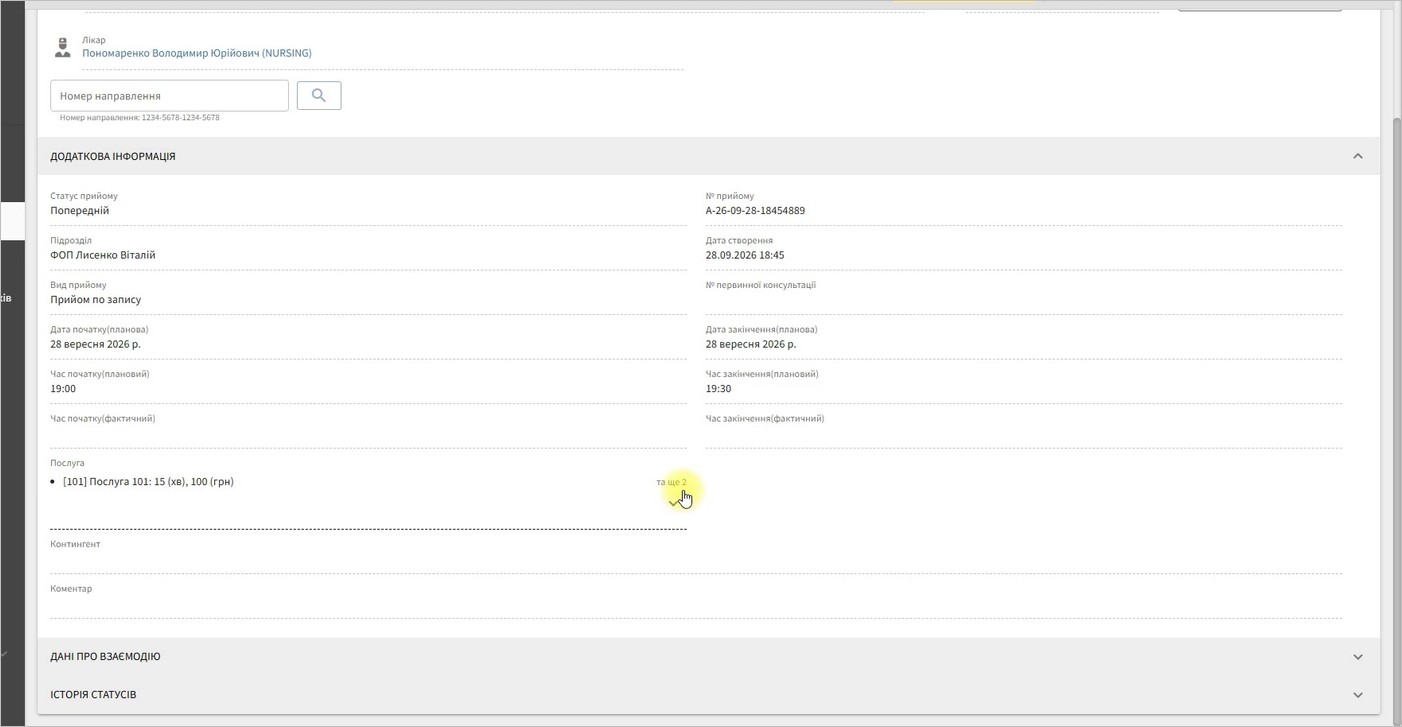1402x727 pixels.
Task: Click the 'Коментар' field label
Action: tap(71, 589)
